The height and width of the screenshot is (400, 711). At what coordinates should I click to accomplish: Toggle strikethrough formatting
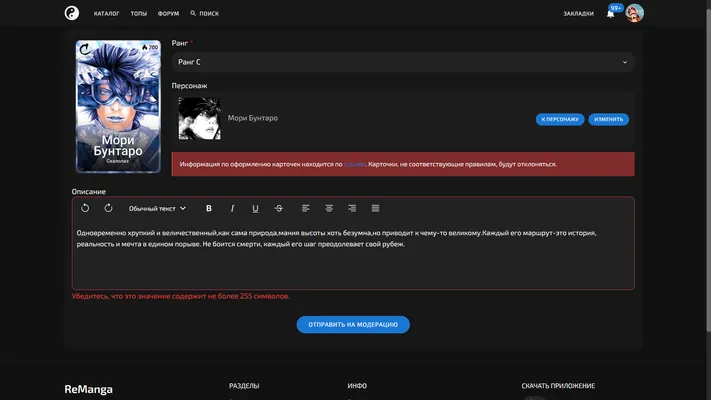coord(279,208)
